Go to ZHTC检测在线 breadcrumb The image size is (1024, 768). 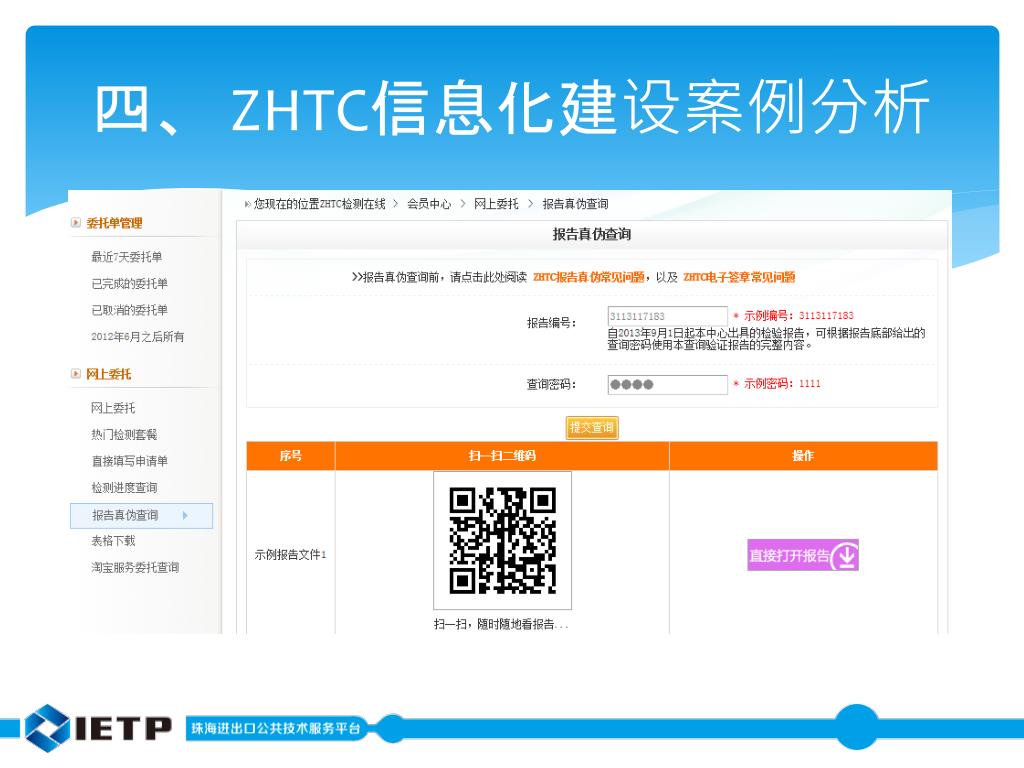tap(353, 204)
